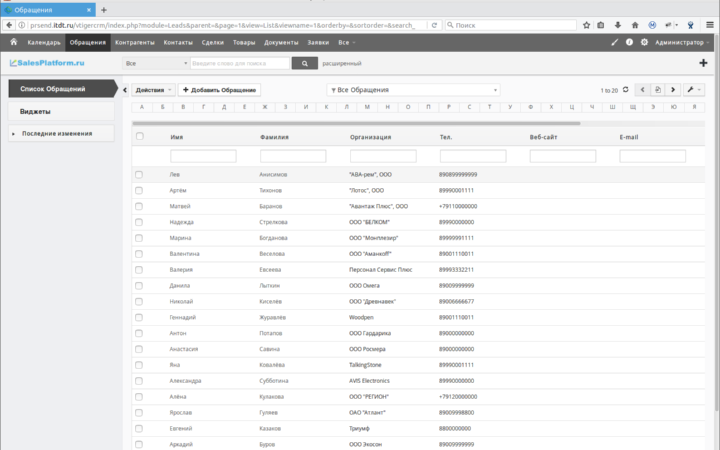Viewport: 720px width, 450px height.
Task: Open the Контакты module
Action: [x=178, y=42]
